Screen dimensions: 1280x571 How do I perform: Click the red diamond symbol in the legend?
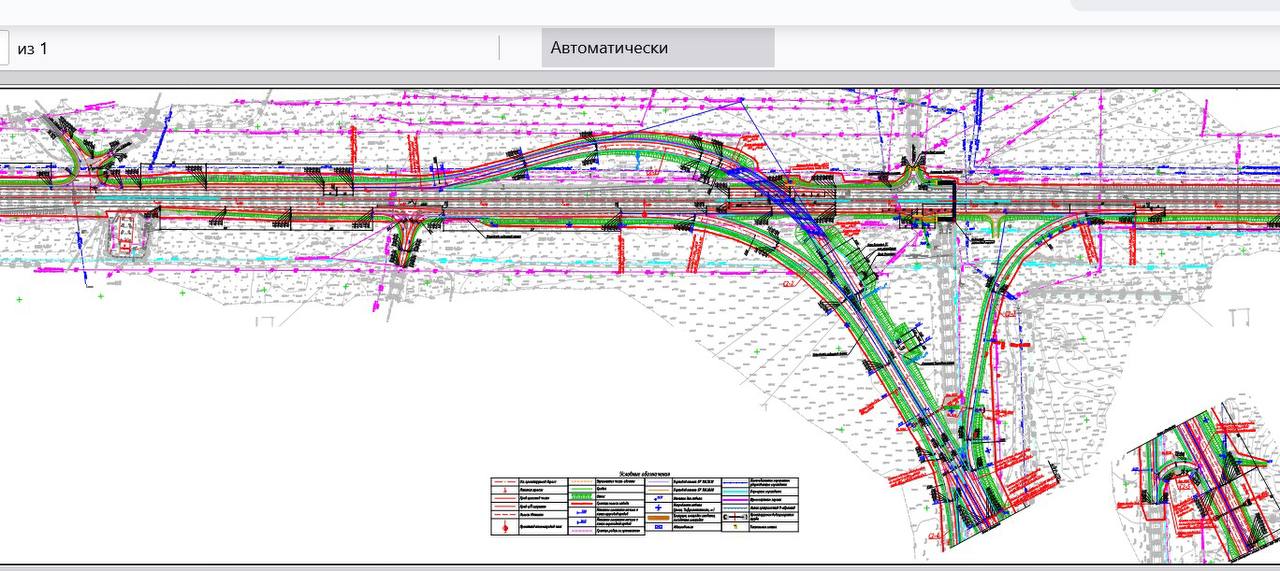[505, 527]
